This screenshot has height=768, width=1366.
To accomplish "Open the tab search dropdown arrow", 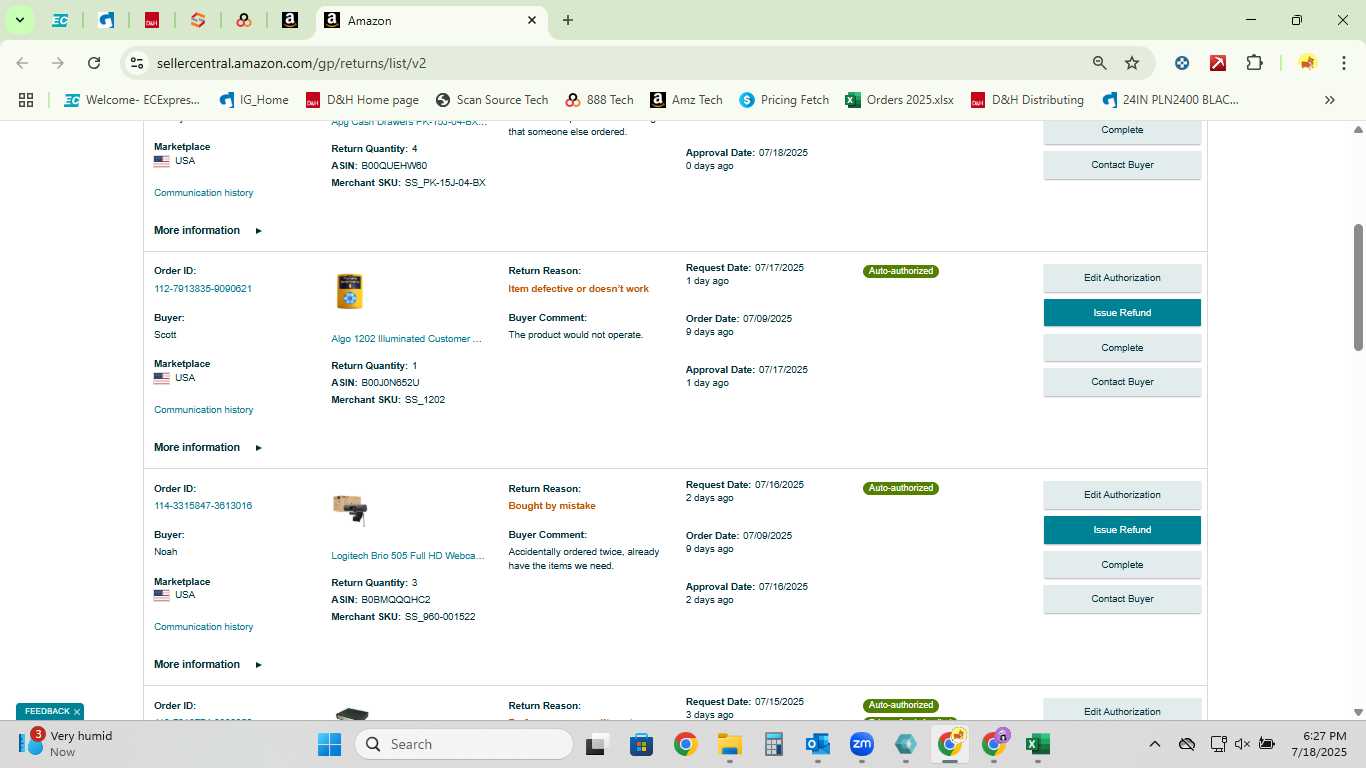I will [19, 20].
